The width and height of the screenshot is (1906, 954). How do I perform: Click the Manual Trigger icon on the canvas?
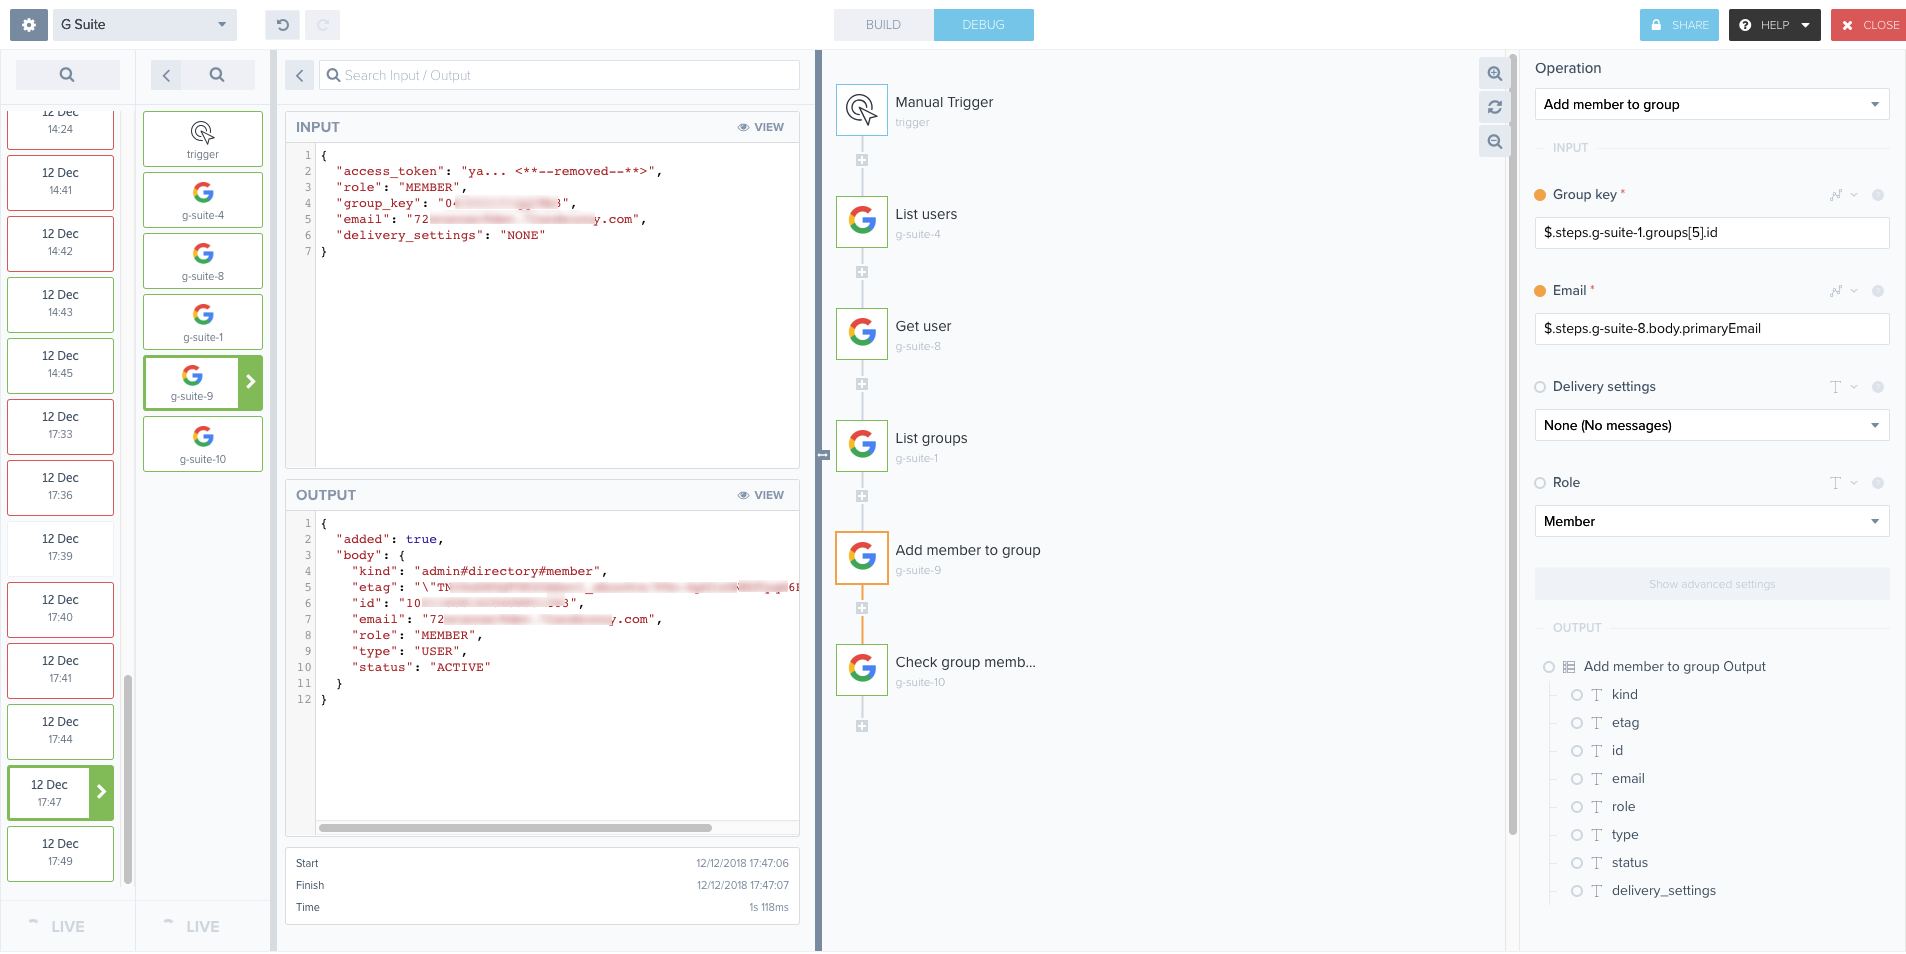(860, 110)
